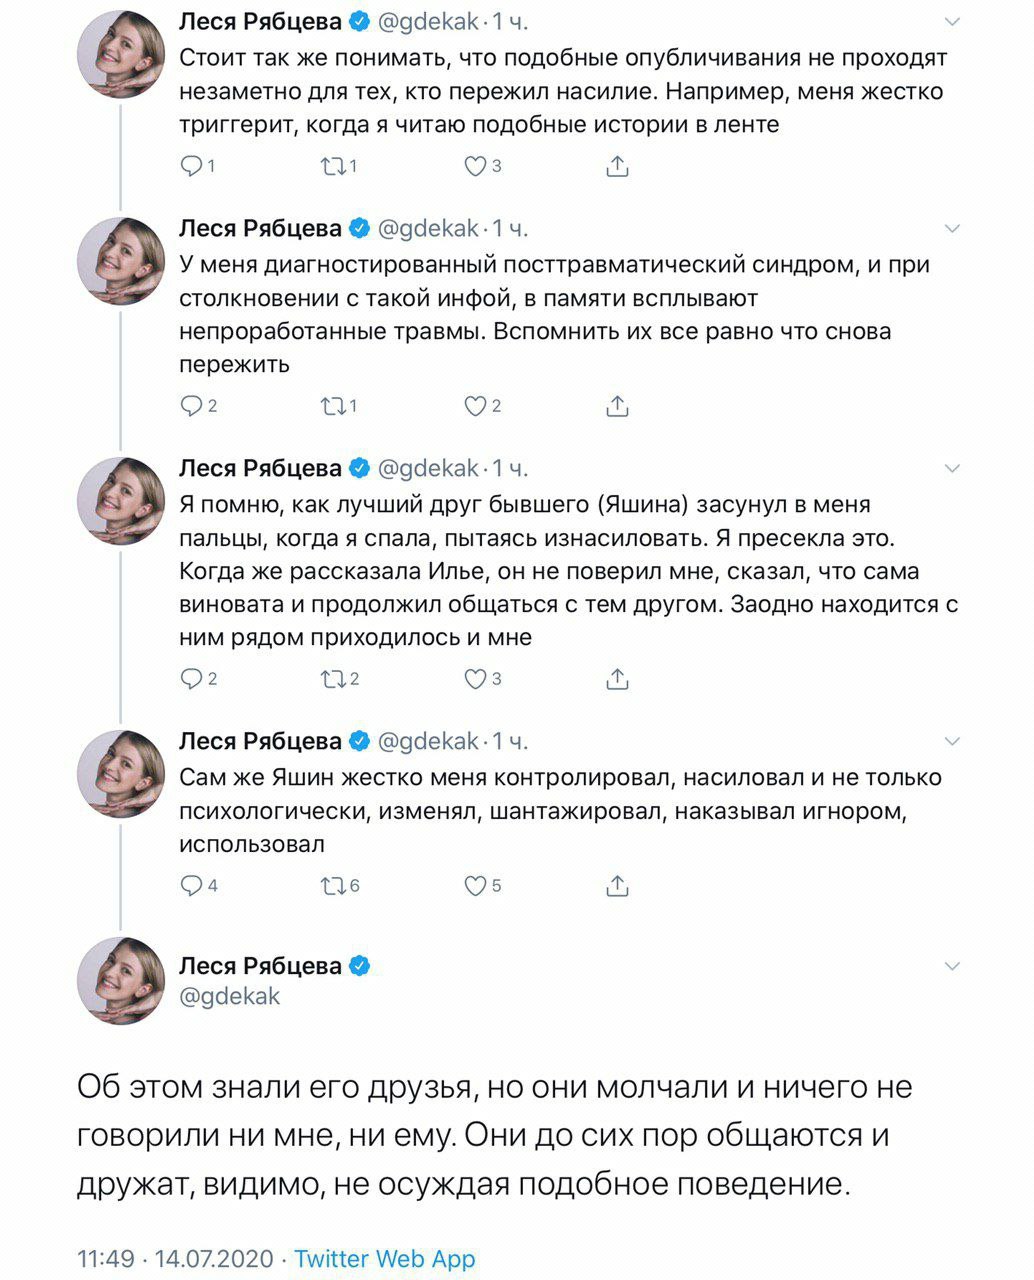Share the tweet about posttraumatic syndrome
The image size is (1034, 1280).
(617, 406)
